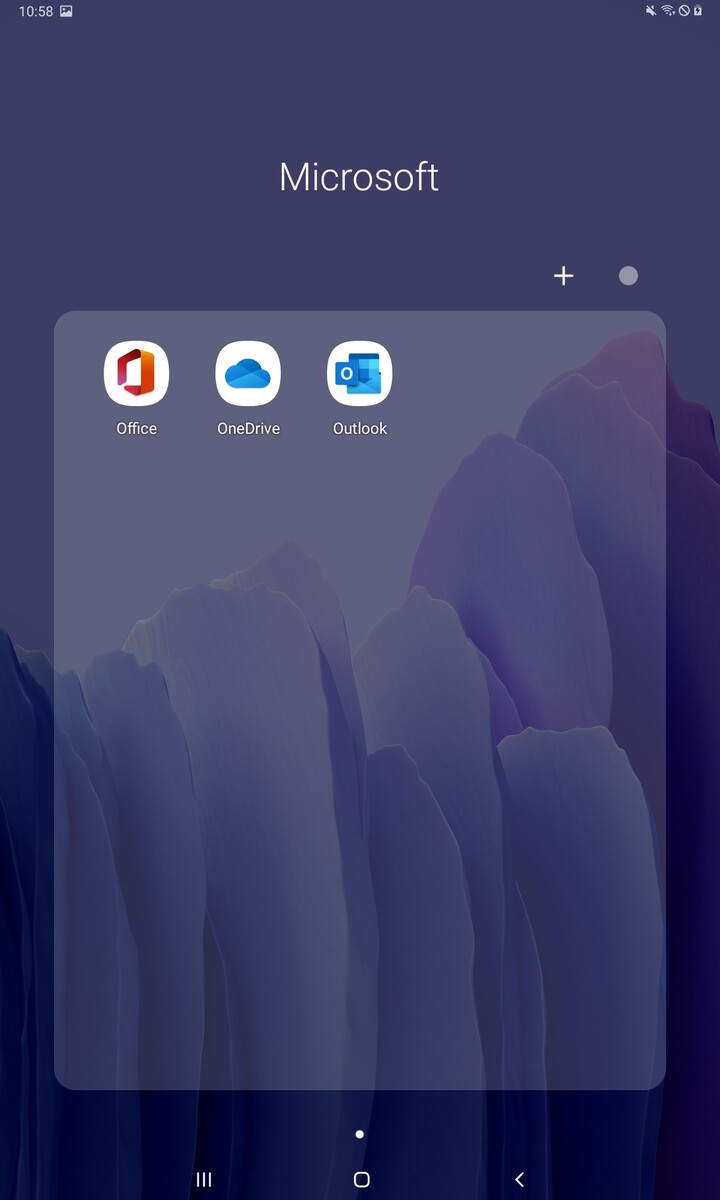This screenshot has width=720, height=1200.
Task: Tap the blocked circle status icon
Action: tap(684, 11)
